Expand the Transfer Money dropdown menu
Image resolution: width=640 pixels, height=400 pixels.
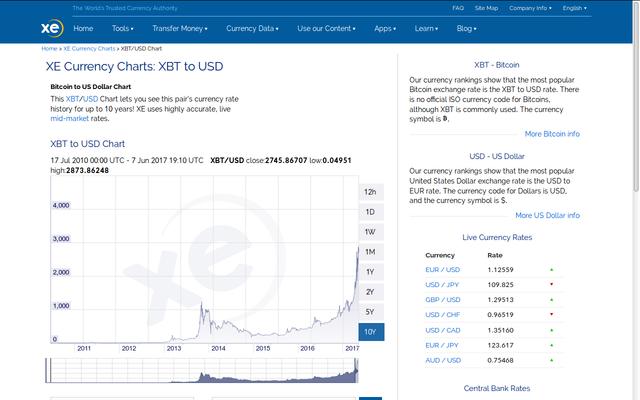180,29
